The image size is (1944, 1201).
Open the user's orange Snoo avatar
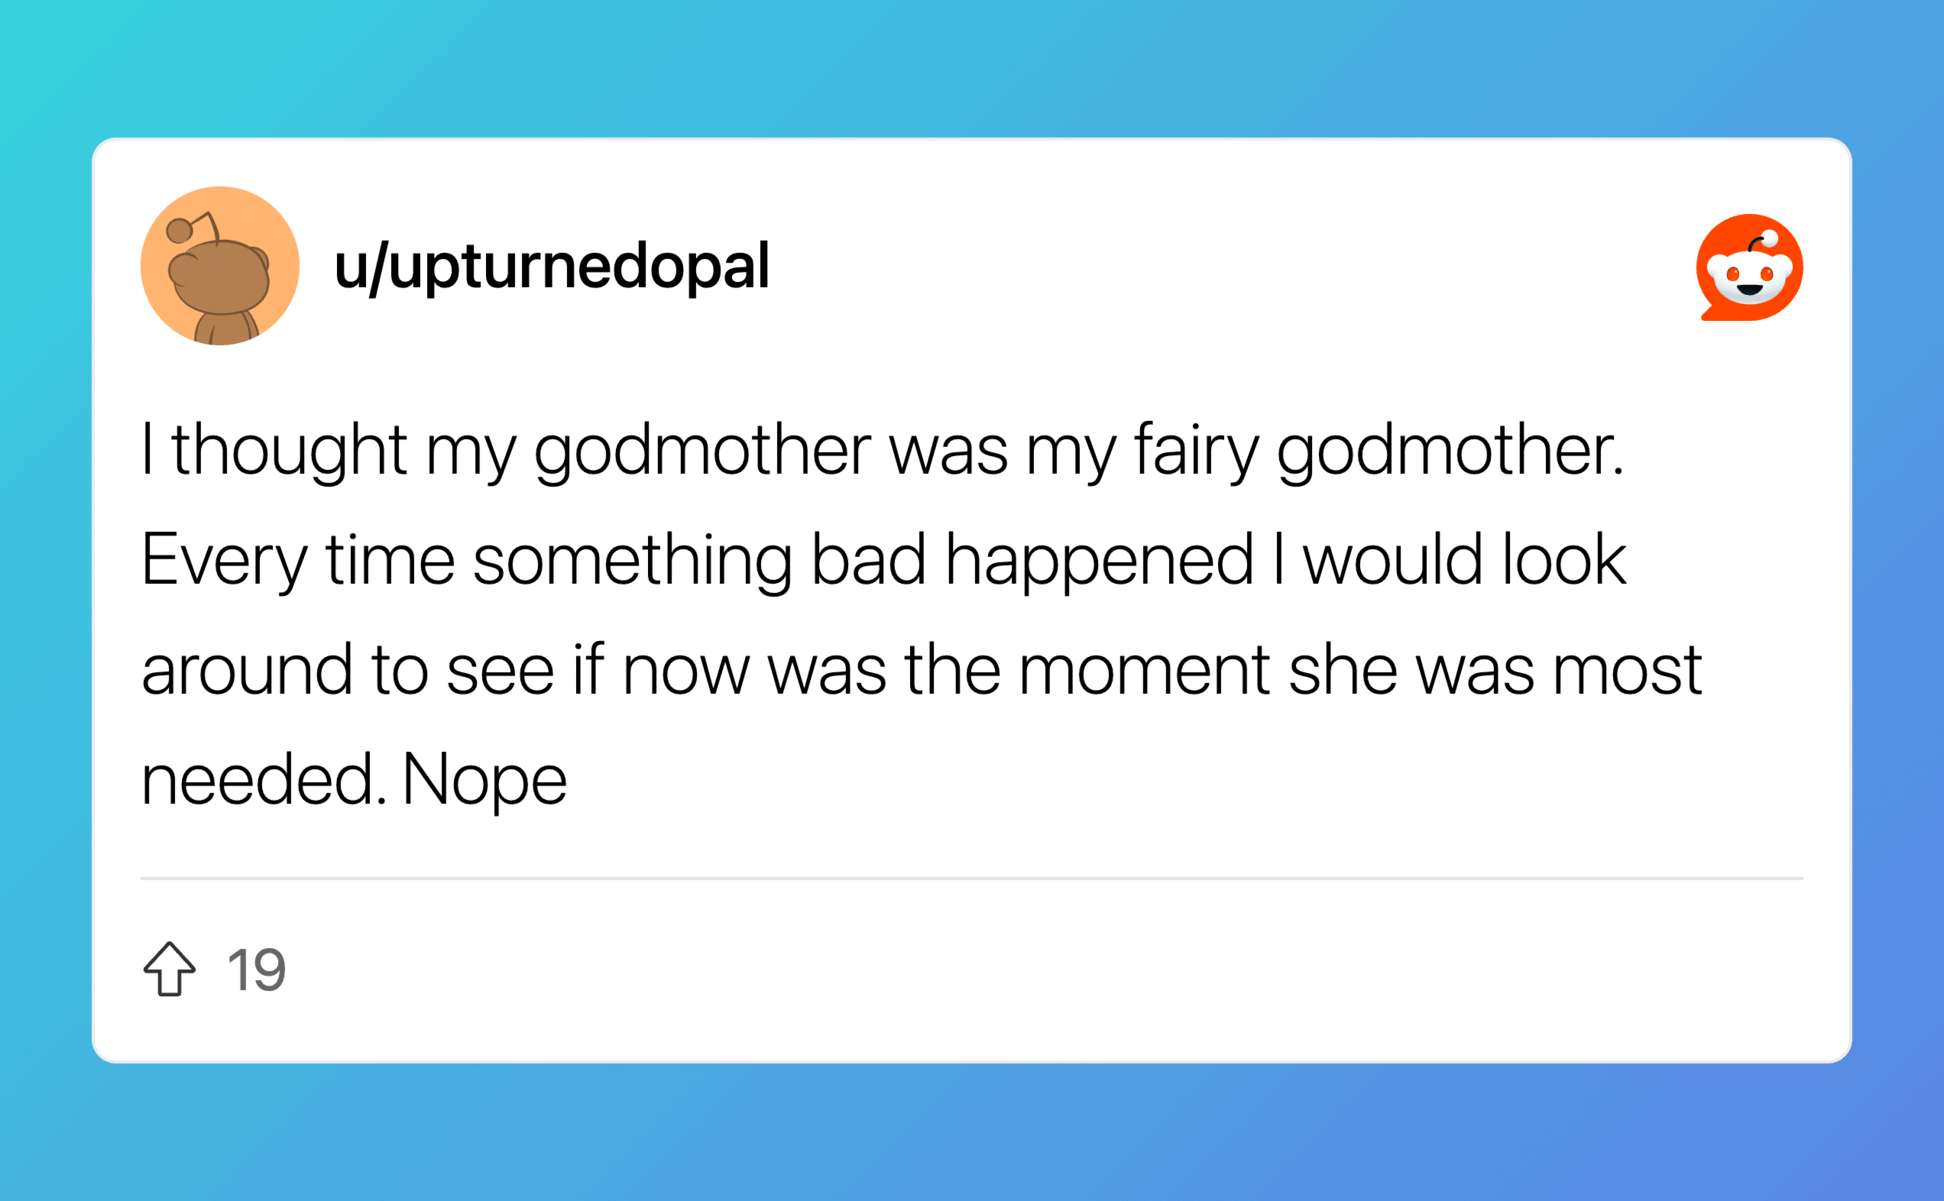coord(220,266)
